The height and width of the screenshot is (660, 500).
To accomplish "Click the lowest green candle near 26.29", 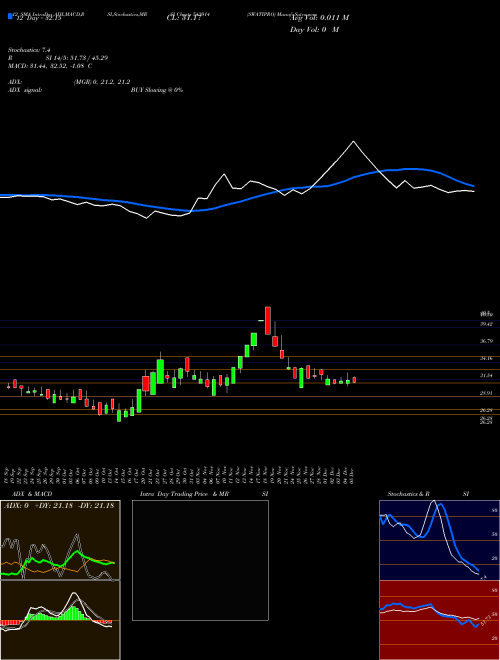I will click(x=119, y=416).
